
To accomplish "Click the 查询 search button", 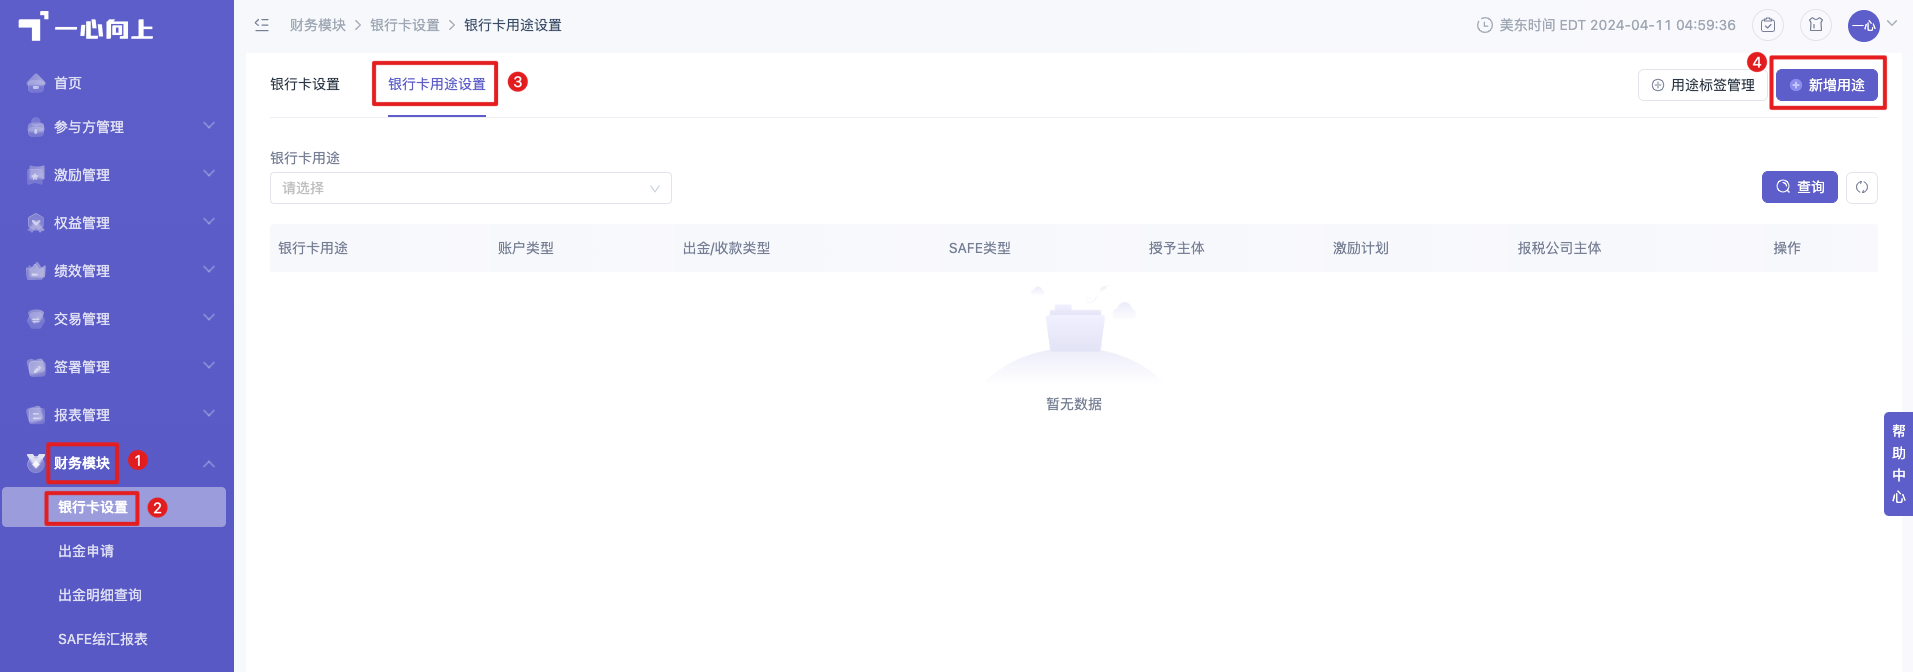I will pos(1800,187).
